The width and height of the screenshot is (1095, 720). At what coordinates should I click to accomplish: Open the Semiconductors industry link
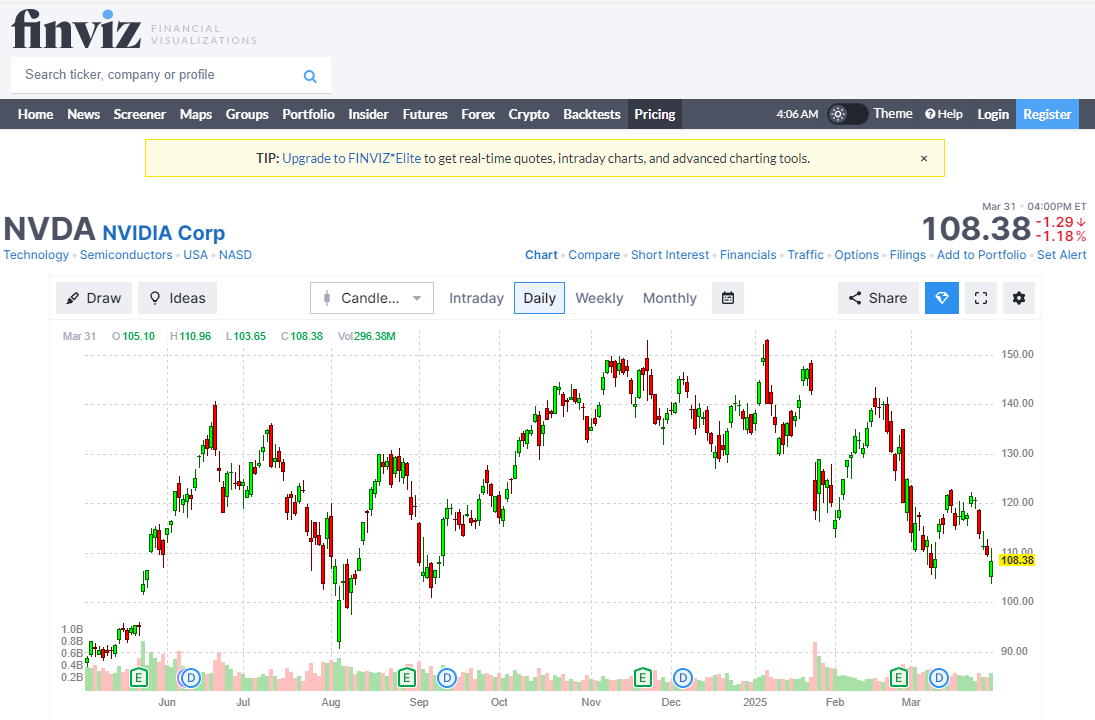click(126, 255)
